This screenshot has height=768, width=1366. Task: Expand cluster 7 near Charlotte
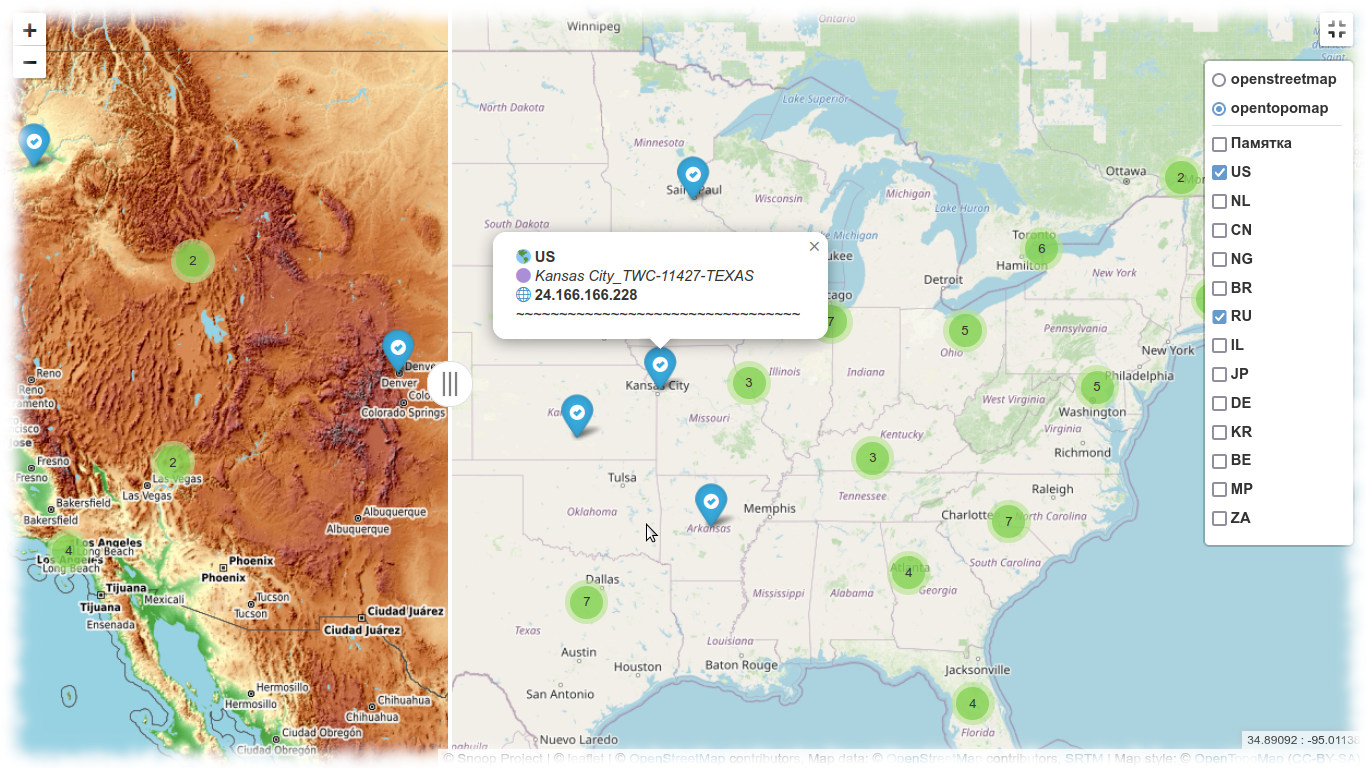[1008, 521]
